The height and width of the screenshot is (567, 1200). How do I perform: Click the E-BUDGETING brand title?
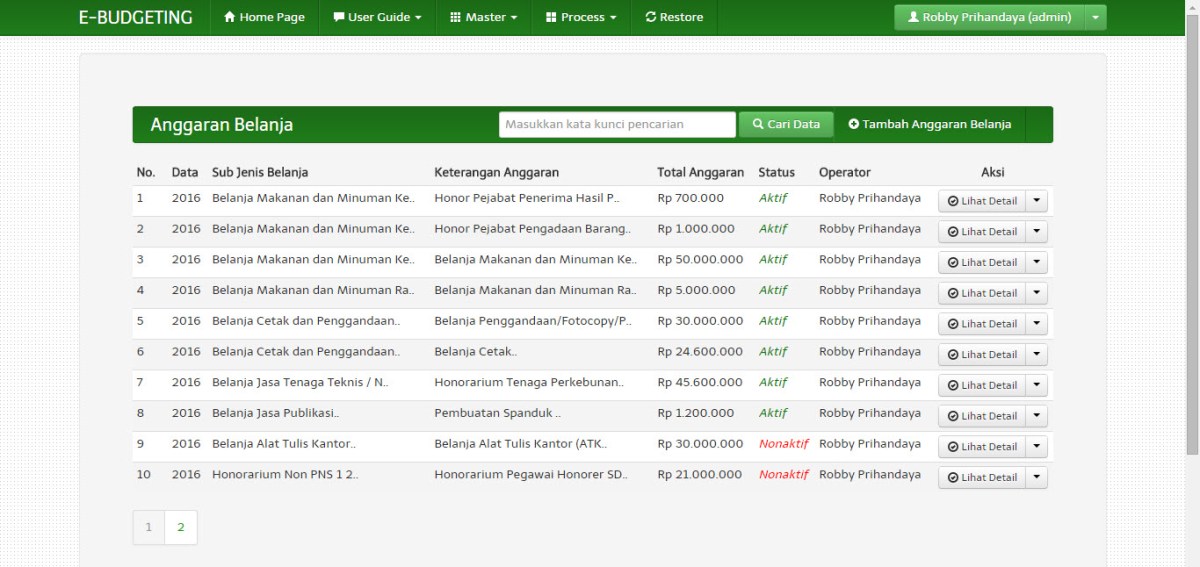(x=136, y=17)
